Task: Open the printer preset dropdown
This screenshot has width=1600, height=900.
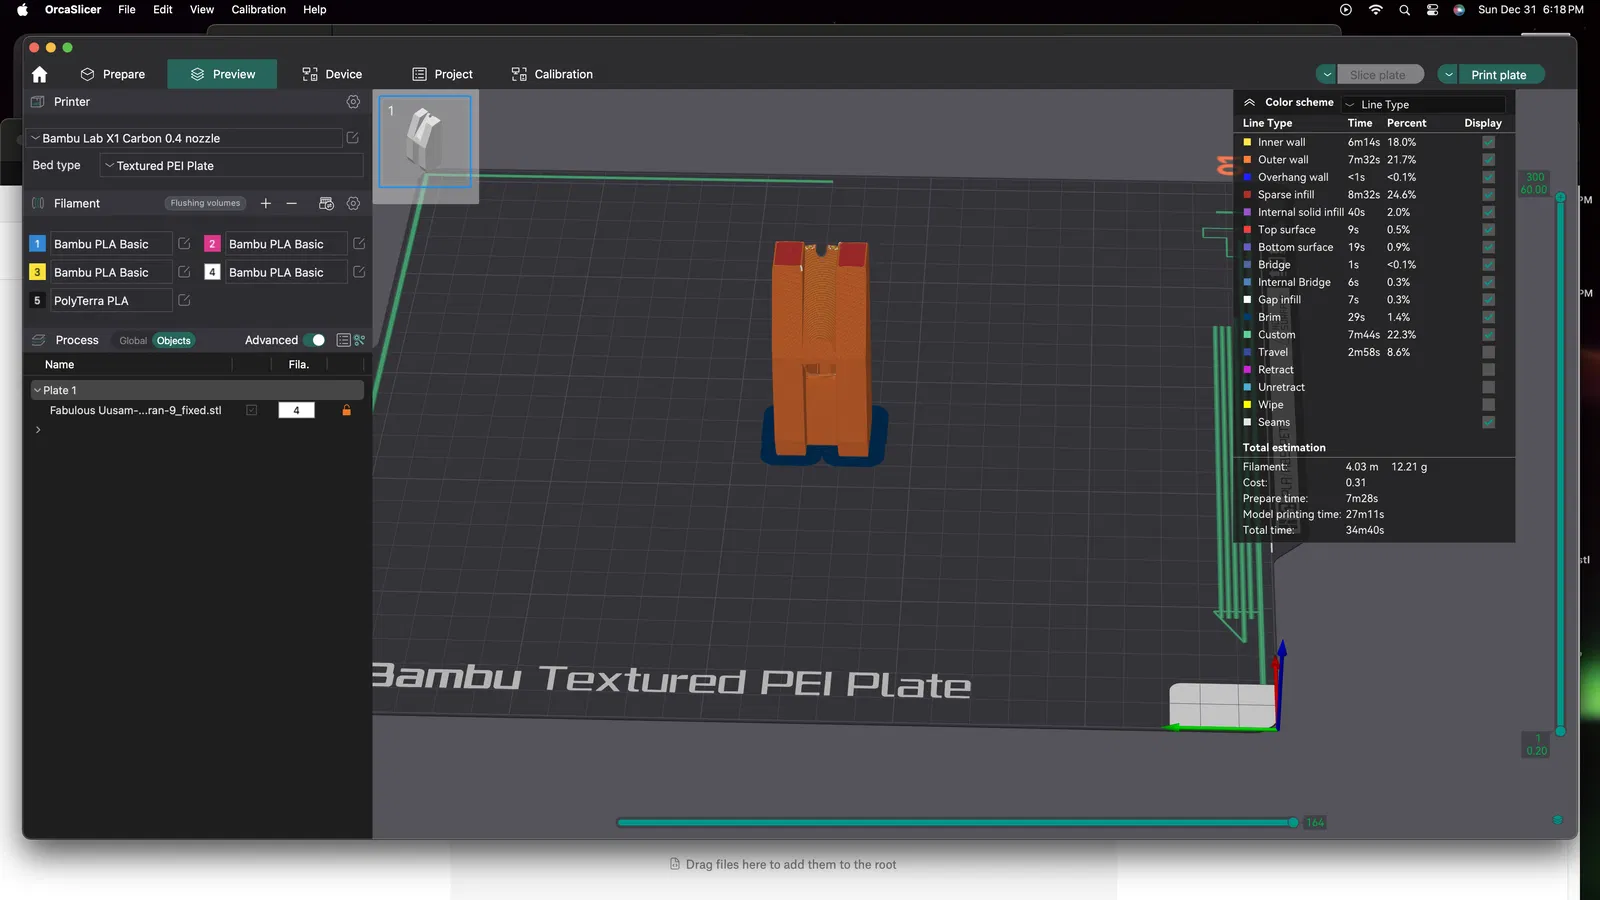Action: (x=186, y=138)
